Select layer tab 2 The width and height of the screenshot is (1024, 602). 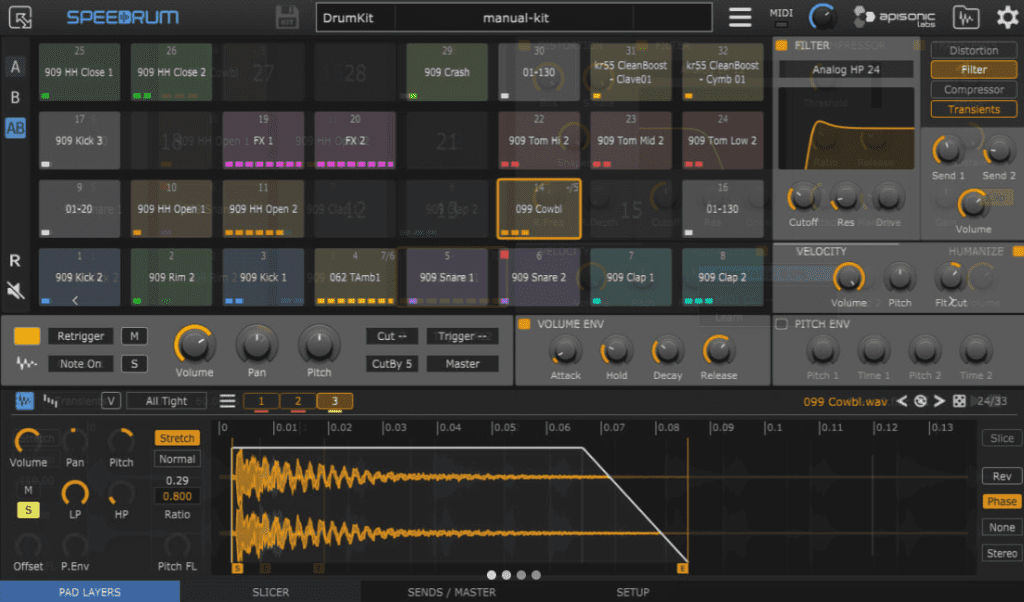299,400
